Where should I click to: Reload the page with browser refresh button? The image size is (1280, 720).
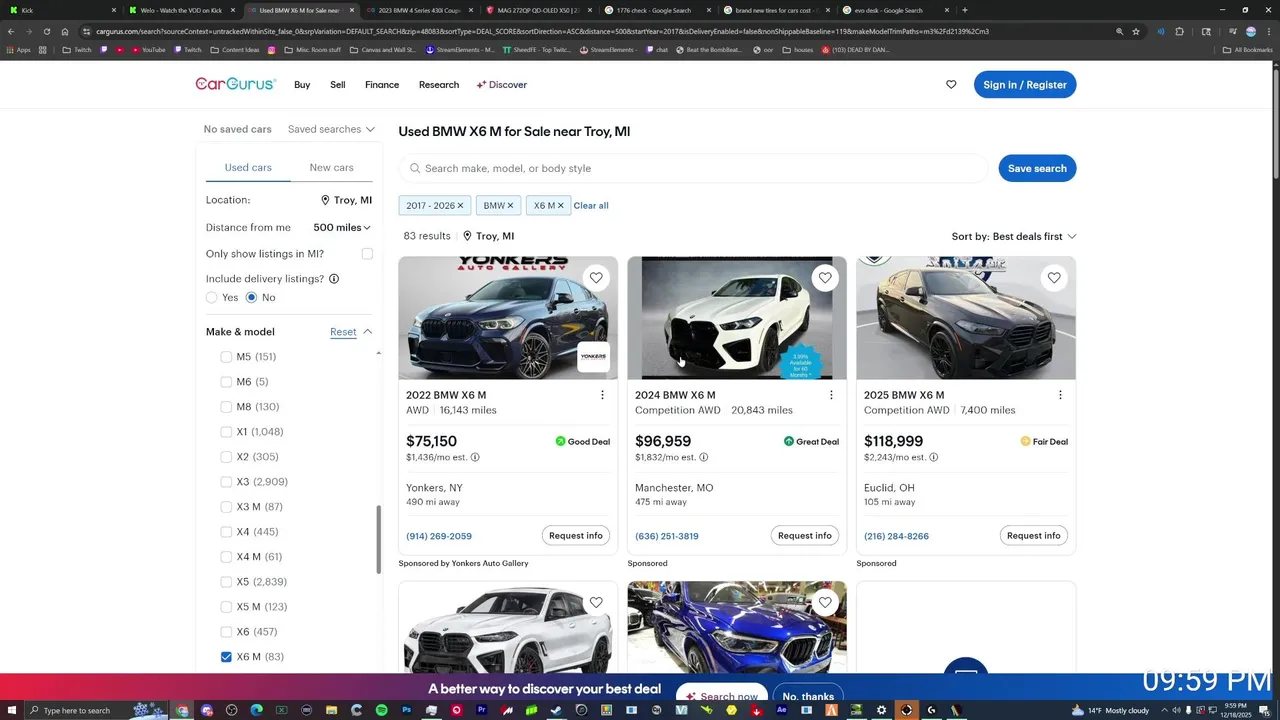tap(46, 31)
